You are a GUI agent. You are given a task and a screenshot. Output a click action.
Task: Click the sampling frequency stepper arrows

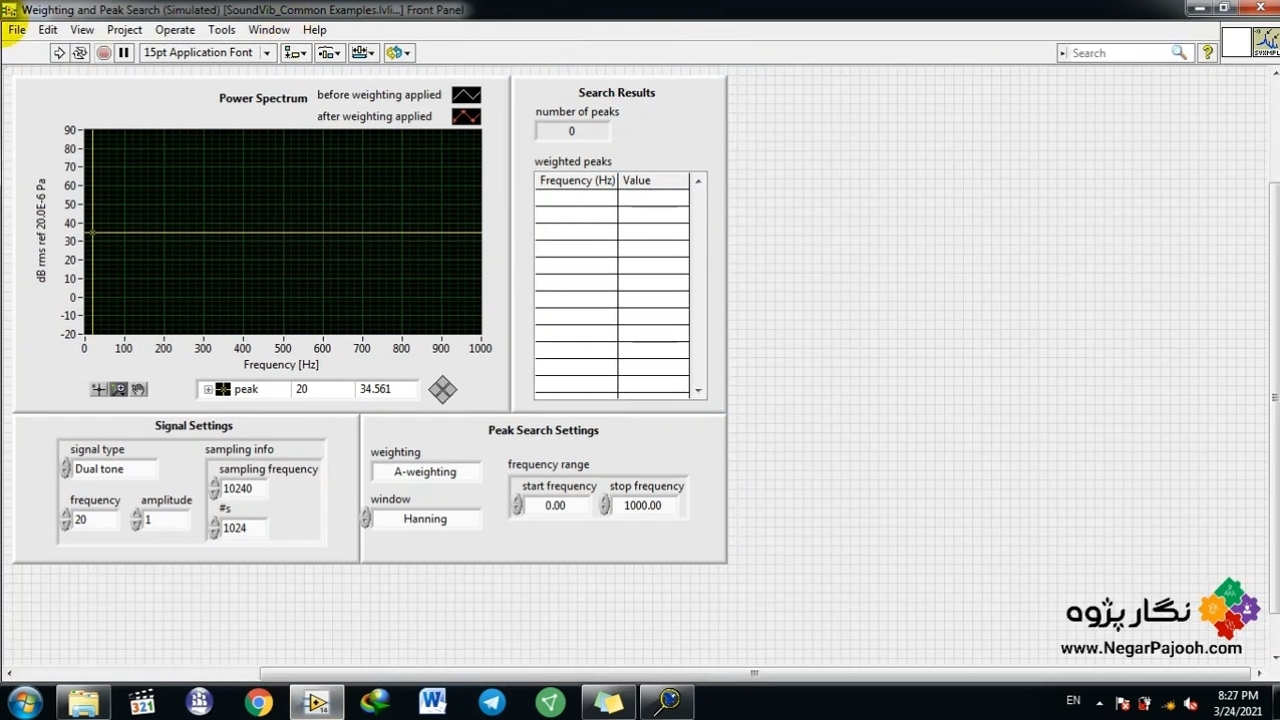214,489
